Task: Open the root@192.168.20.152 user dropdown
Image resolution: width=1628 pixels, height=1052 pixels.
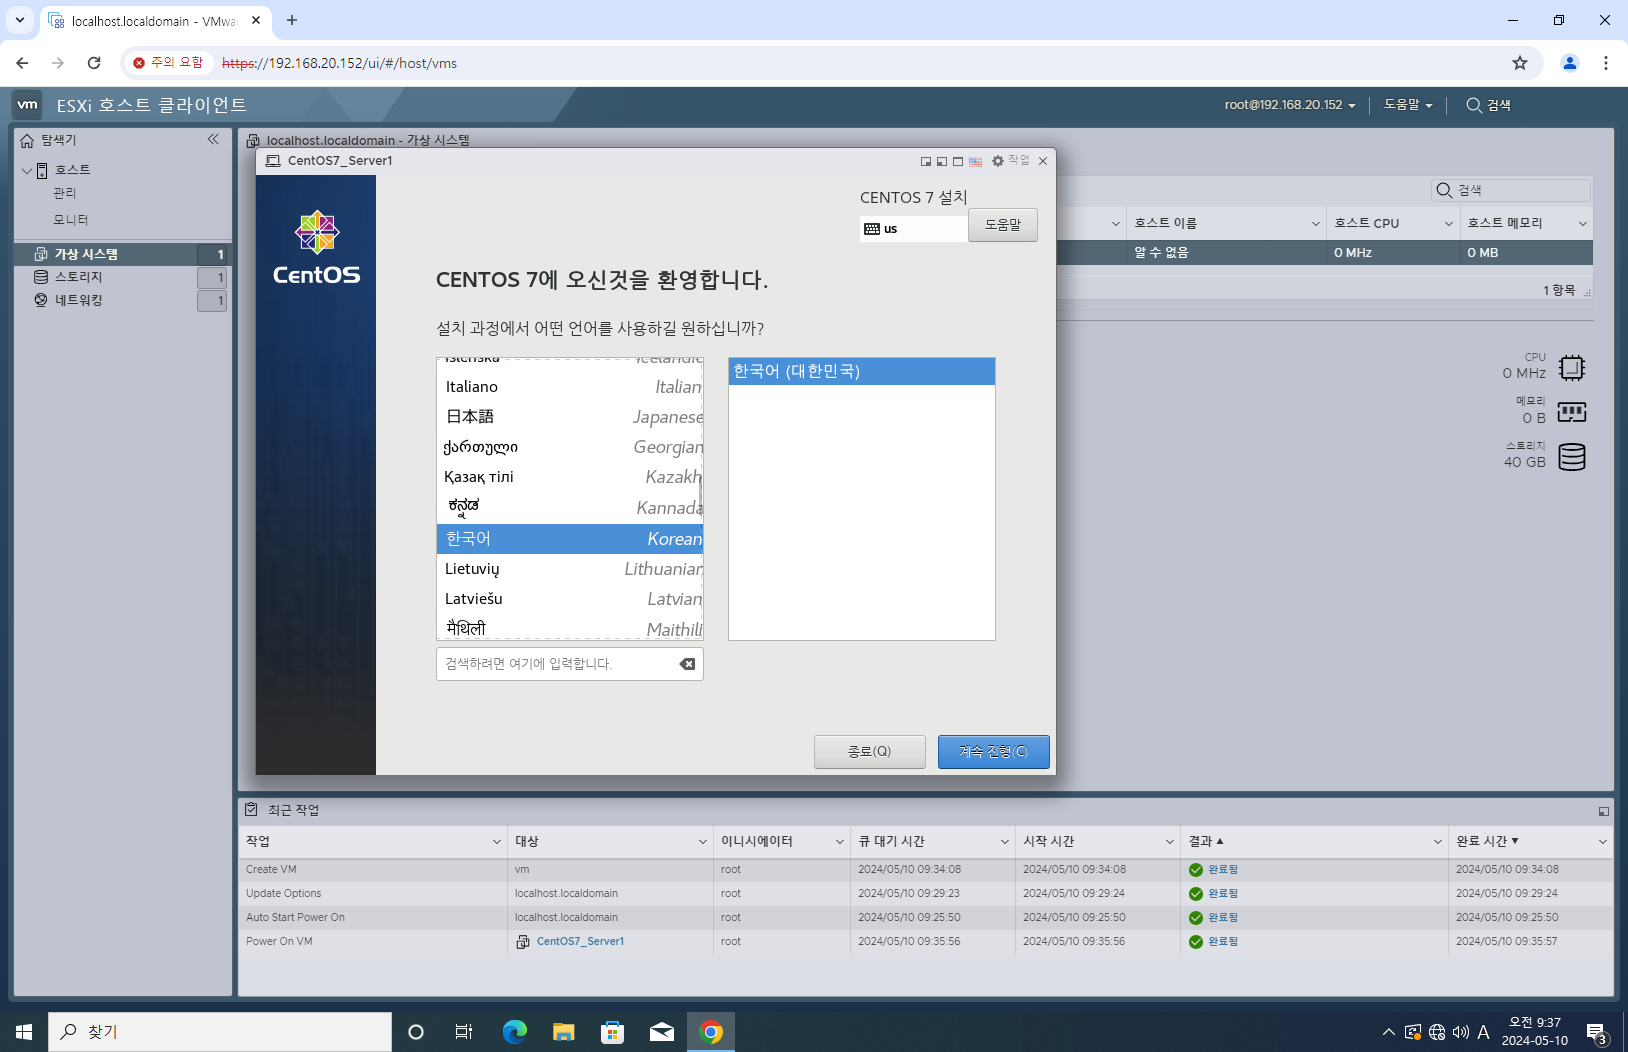Action: 1290,105
